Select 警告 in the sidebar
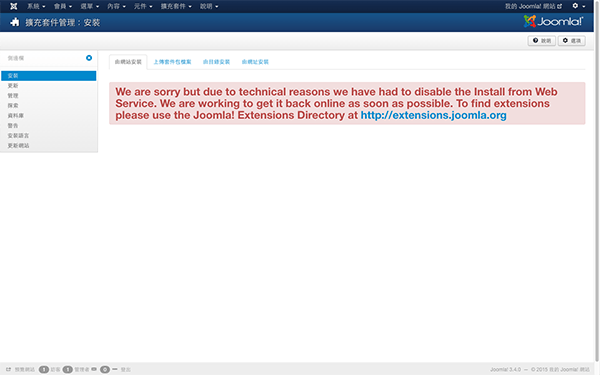Screen dimensions: 600x375 [49, 126]
